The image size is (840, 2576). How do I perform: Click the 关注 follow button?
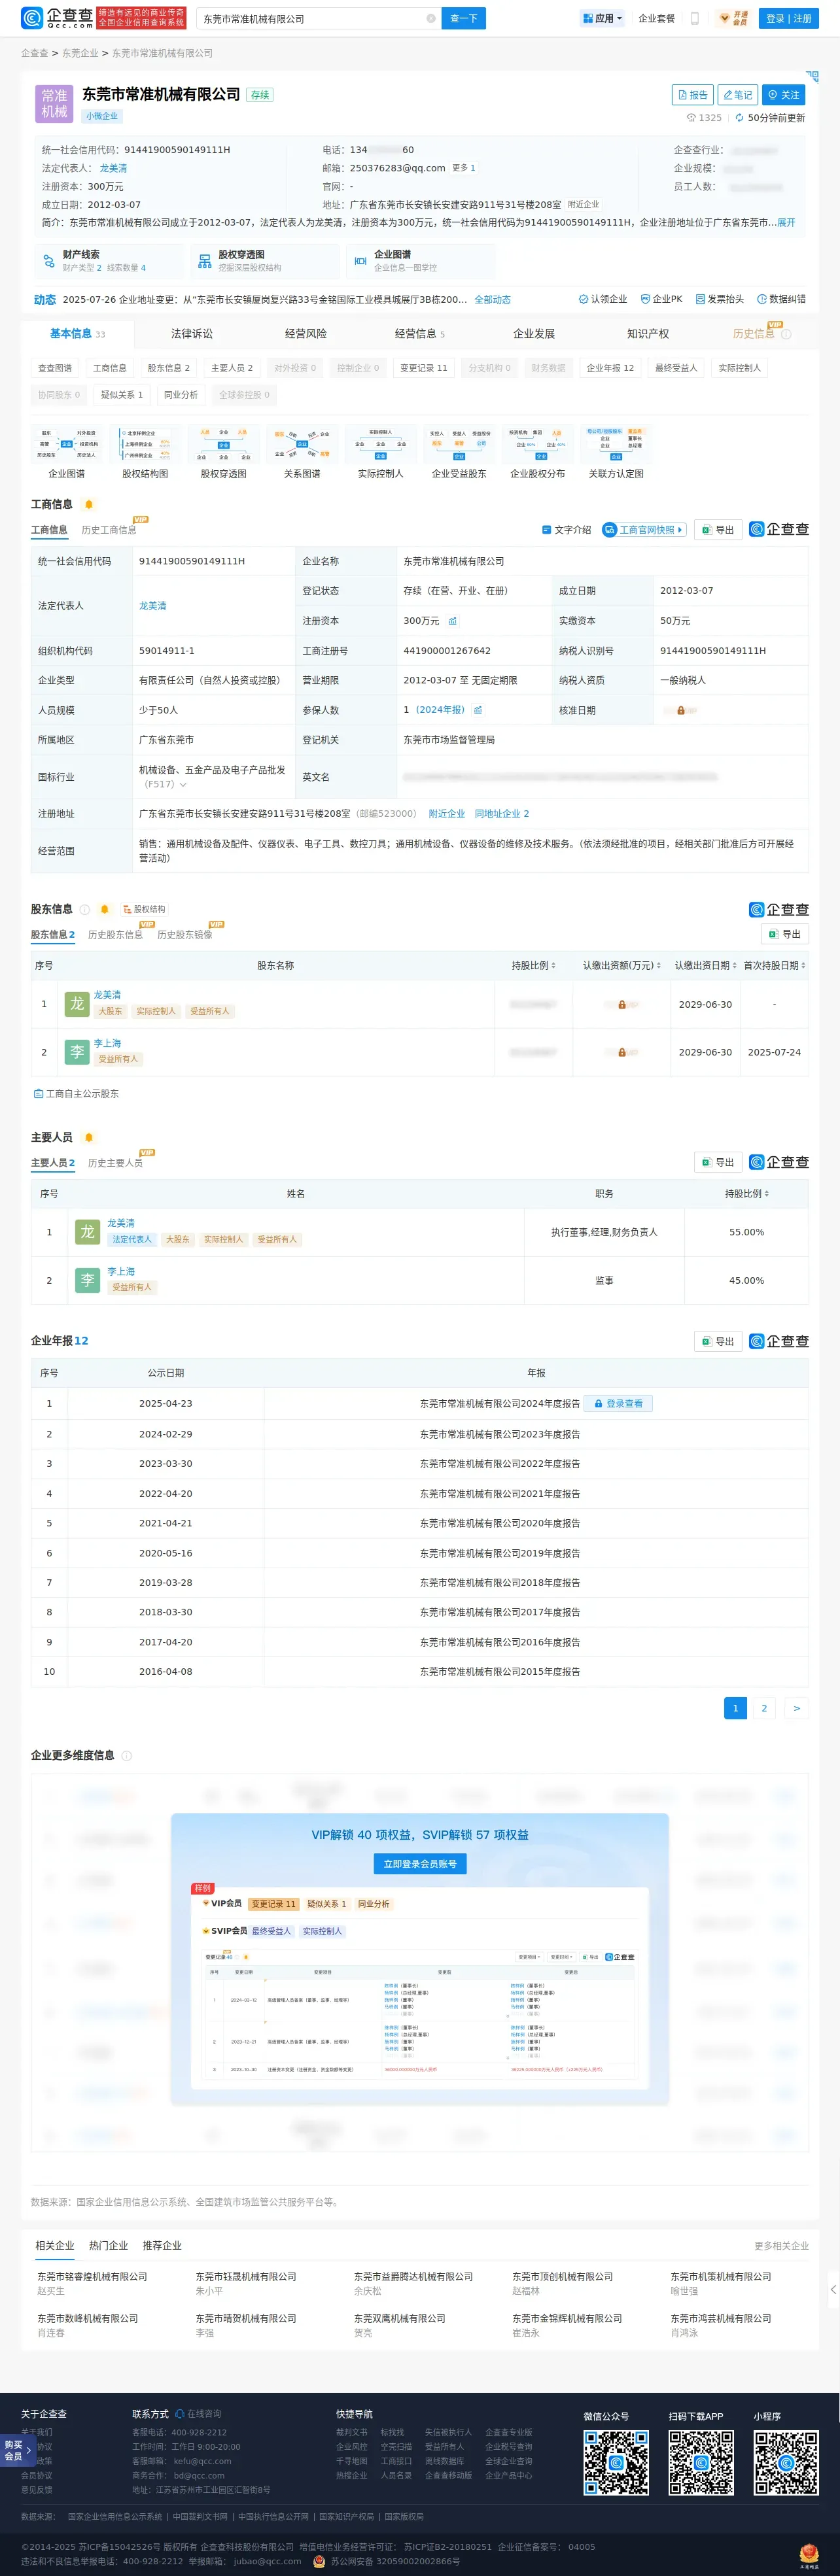[x=784, y=95]
